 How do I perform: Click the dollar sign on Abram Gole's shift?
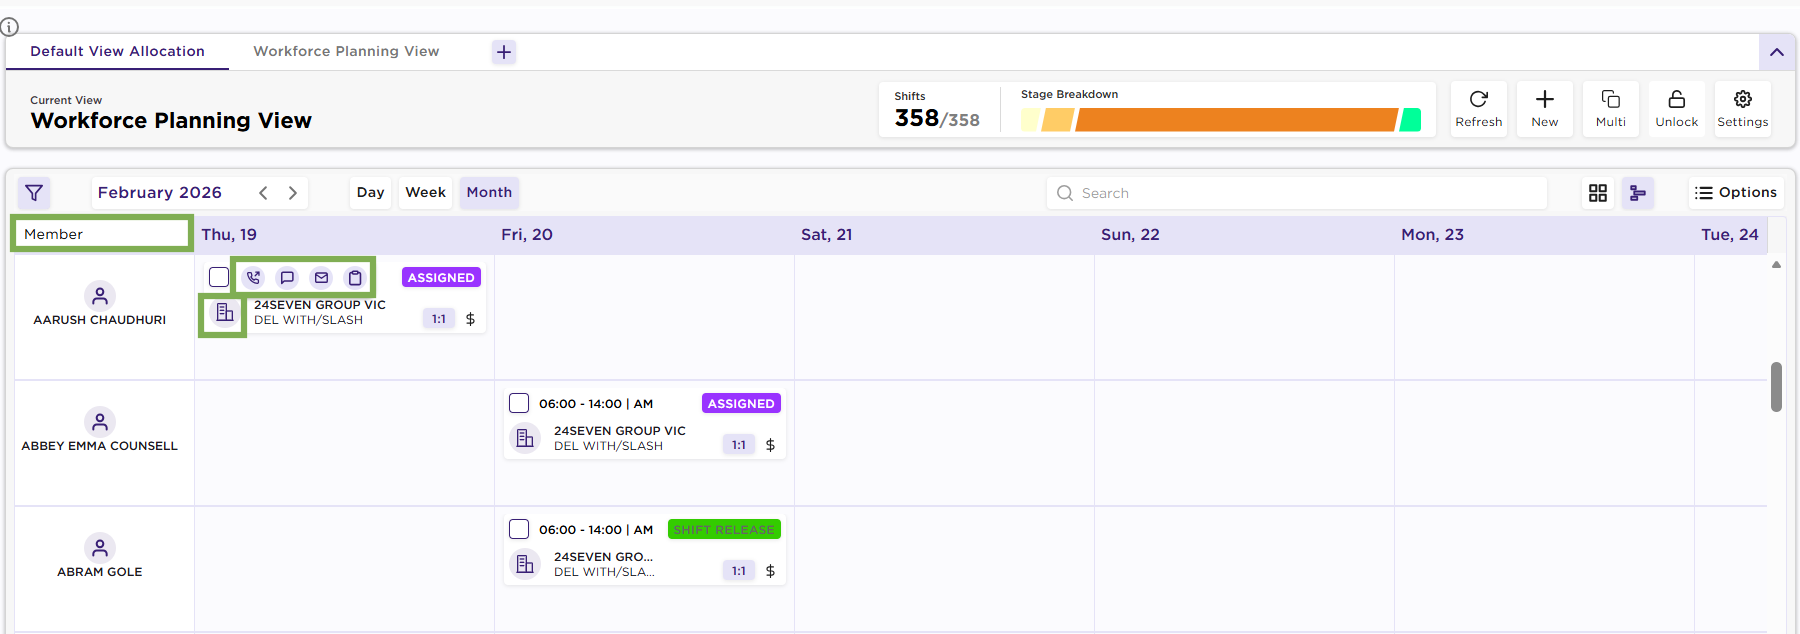pos(770,571)
